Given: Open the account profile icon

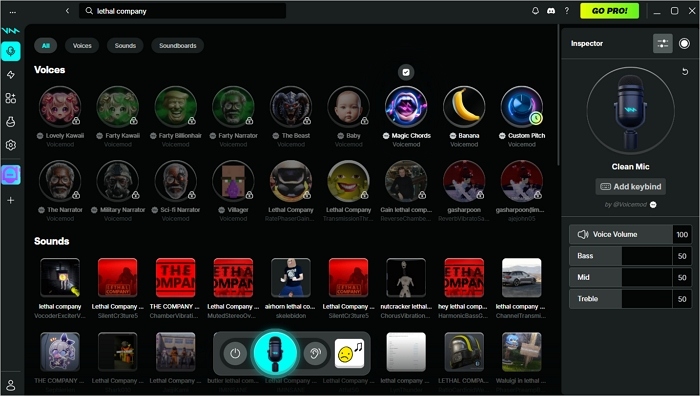Looking at the screenshot, I should (11, 385).
